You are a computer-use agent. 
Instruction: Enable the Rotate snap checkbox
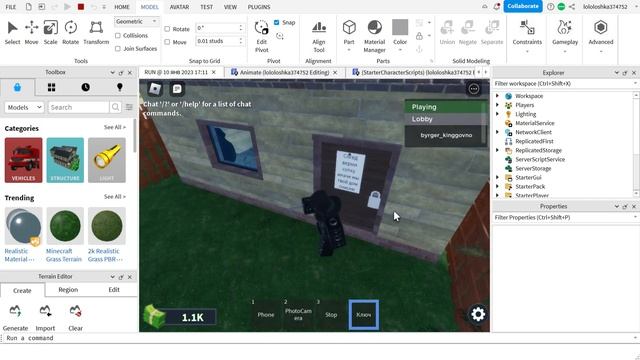click(x=167, y=29)
